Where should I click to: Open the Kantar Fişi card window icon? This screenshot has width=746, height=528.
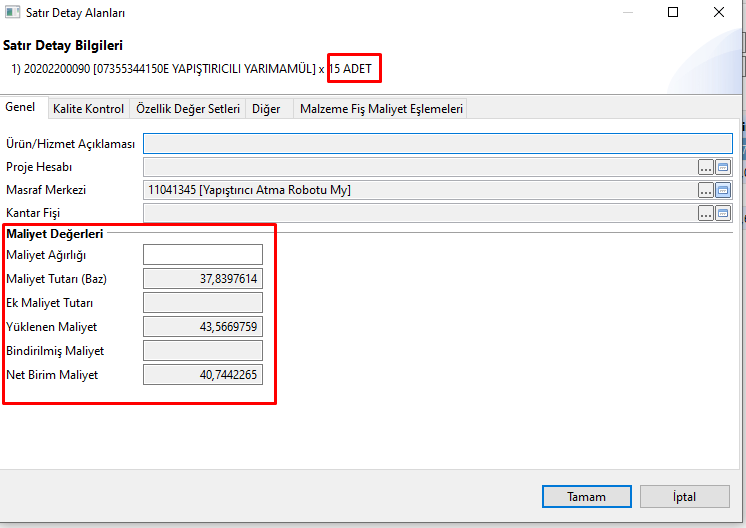(x=723, y=213)
